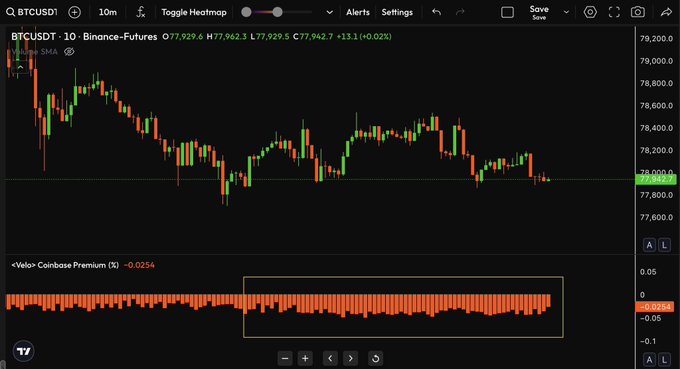Screen dimensions: 680x369
Task: Click the -0.0254 legend value
Action: (139, 265)
